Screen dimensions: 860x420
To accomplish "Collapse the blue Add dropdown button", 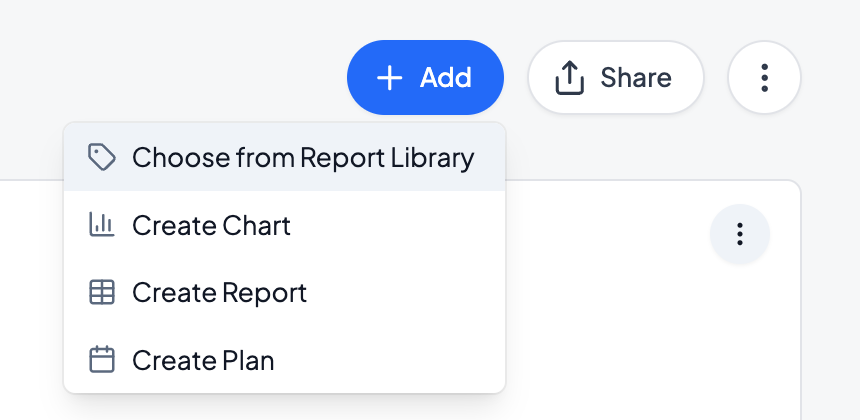I will tap(425, 77).
